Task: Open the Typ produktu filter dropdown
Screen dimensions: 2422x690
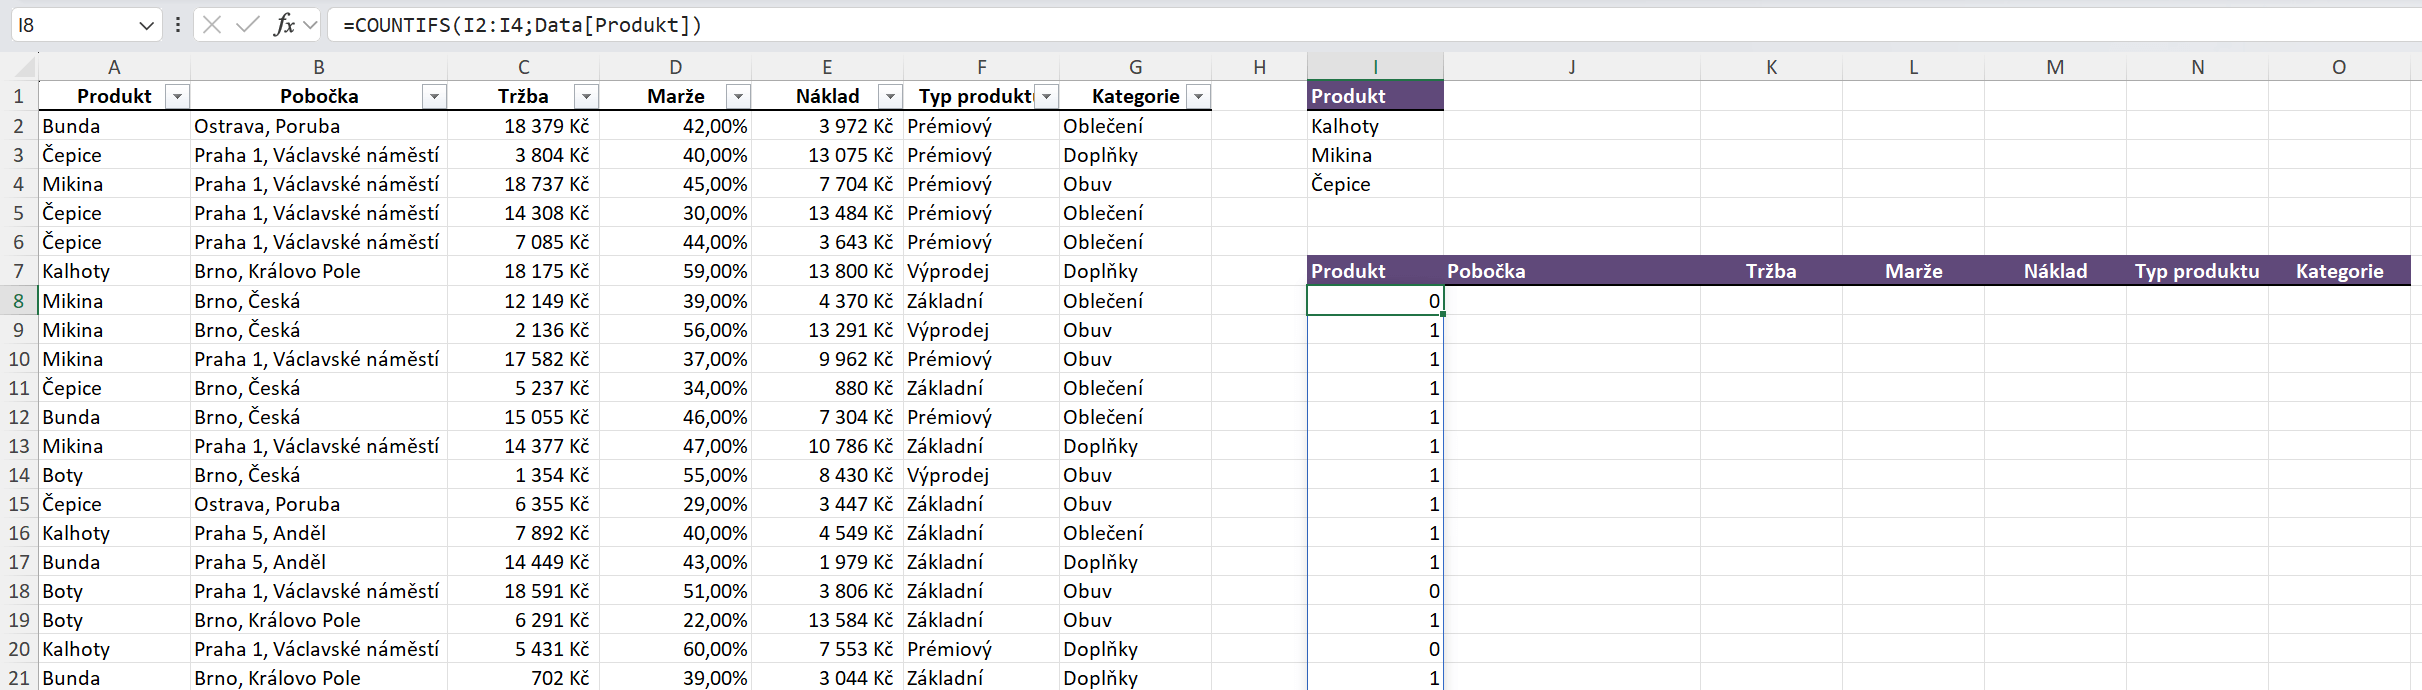Action: click(x=1046, y=97)
